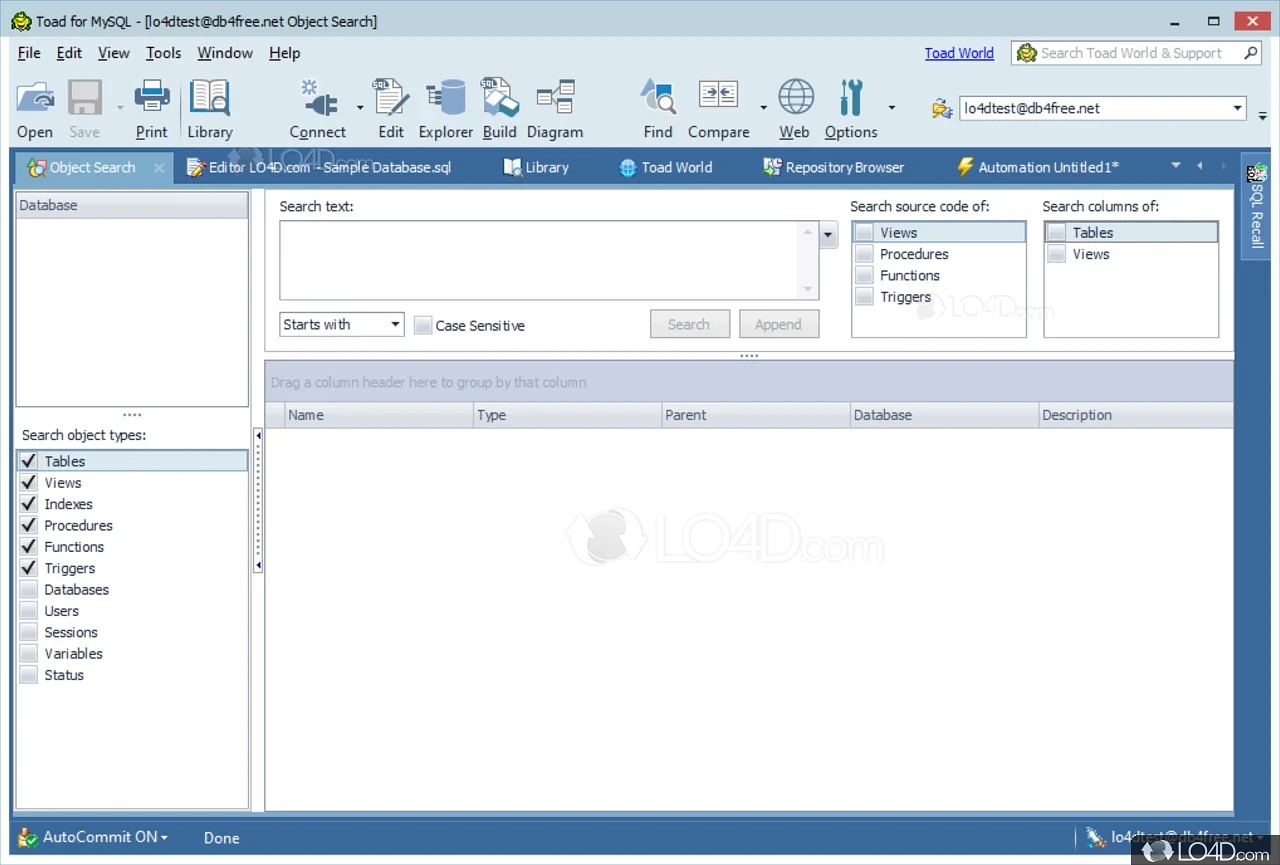Open the AutoCommit ON dropdown

[105, 837]
